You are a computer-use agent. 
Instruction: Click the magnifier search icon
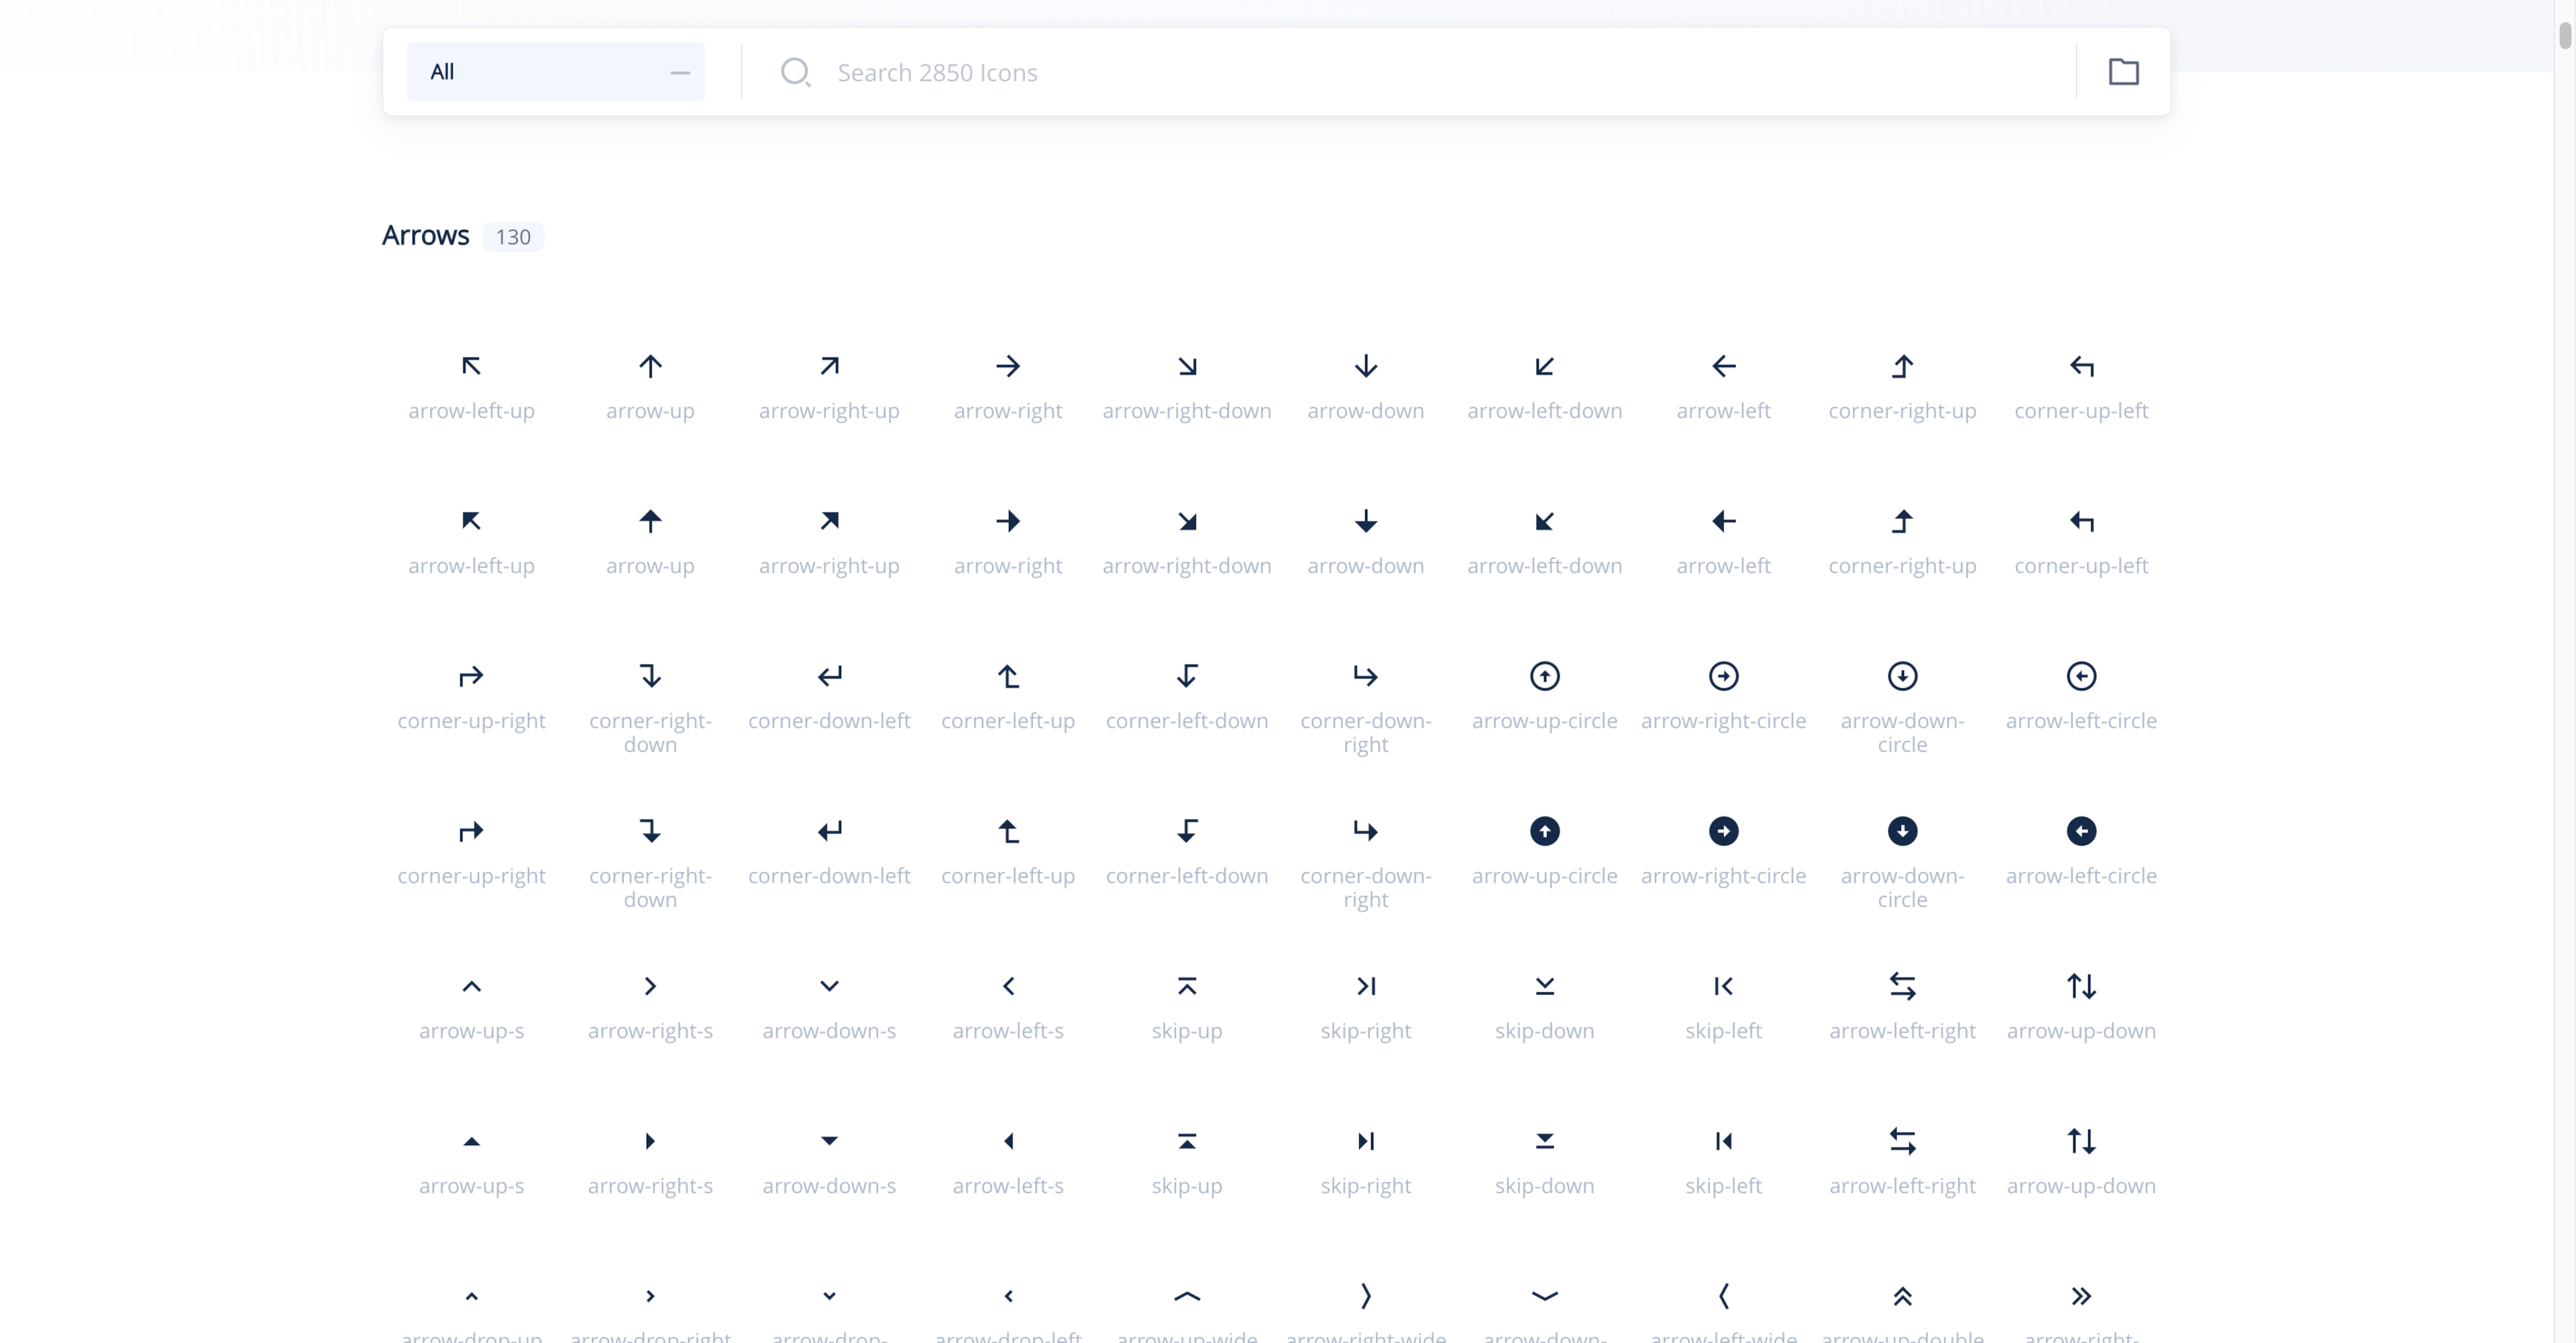(795, 72)
